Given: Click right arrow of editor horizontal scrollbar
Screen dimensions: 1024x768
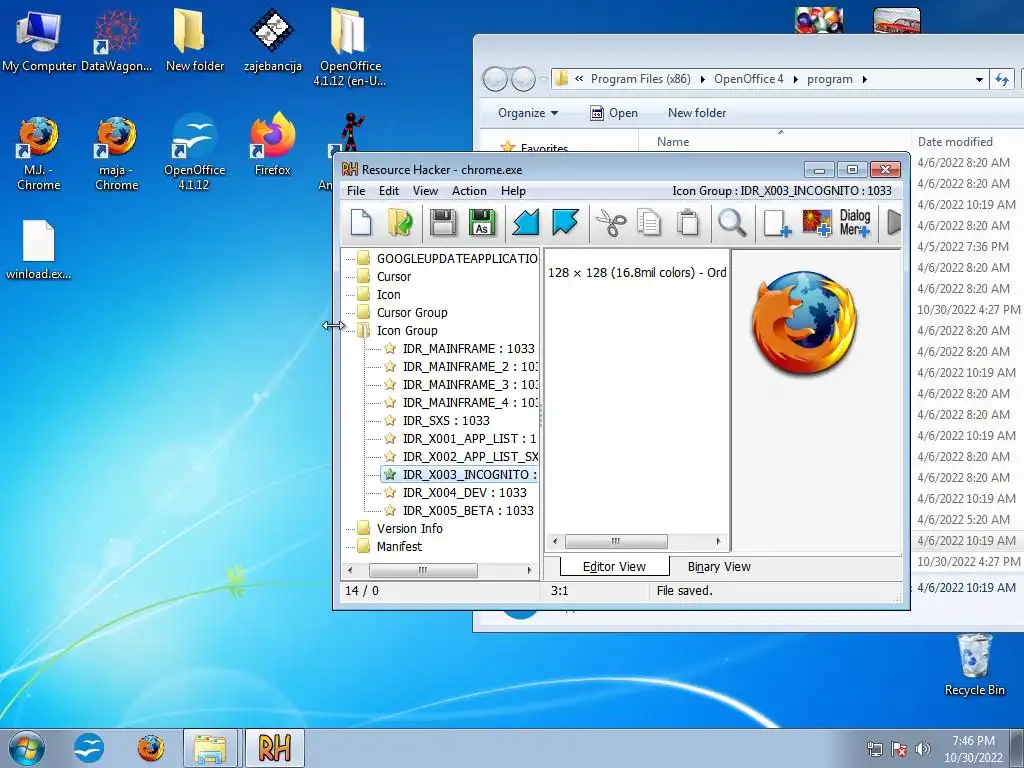Looking at the screenshot, I should (718, 541).
